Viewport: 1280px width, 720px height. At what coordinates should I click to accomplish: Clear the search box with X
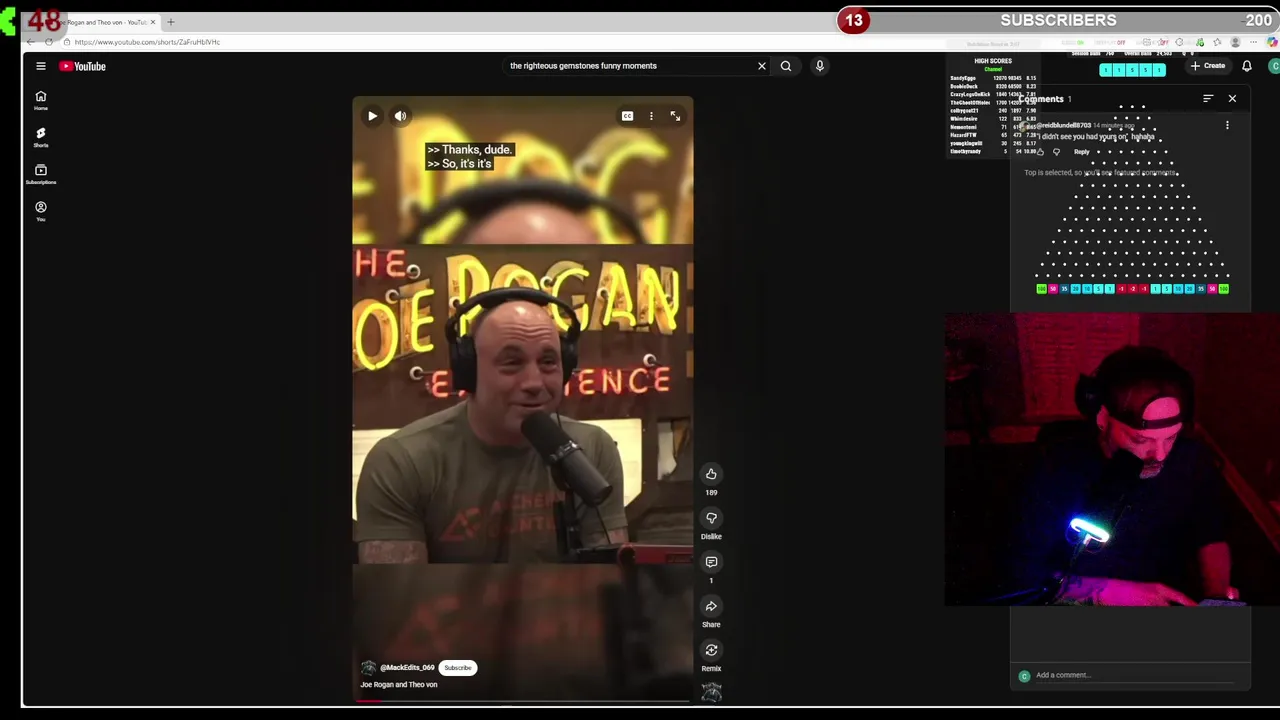[x=761, y=66]
